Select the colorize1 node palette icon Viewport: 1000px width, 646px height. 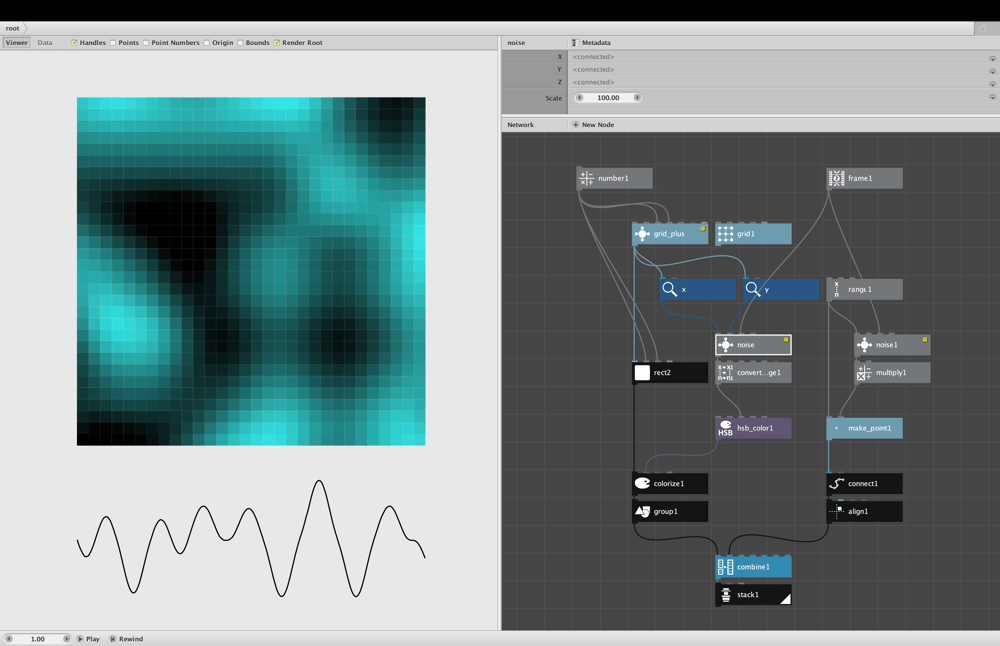coord(642,483)
